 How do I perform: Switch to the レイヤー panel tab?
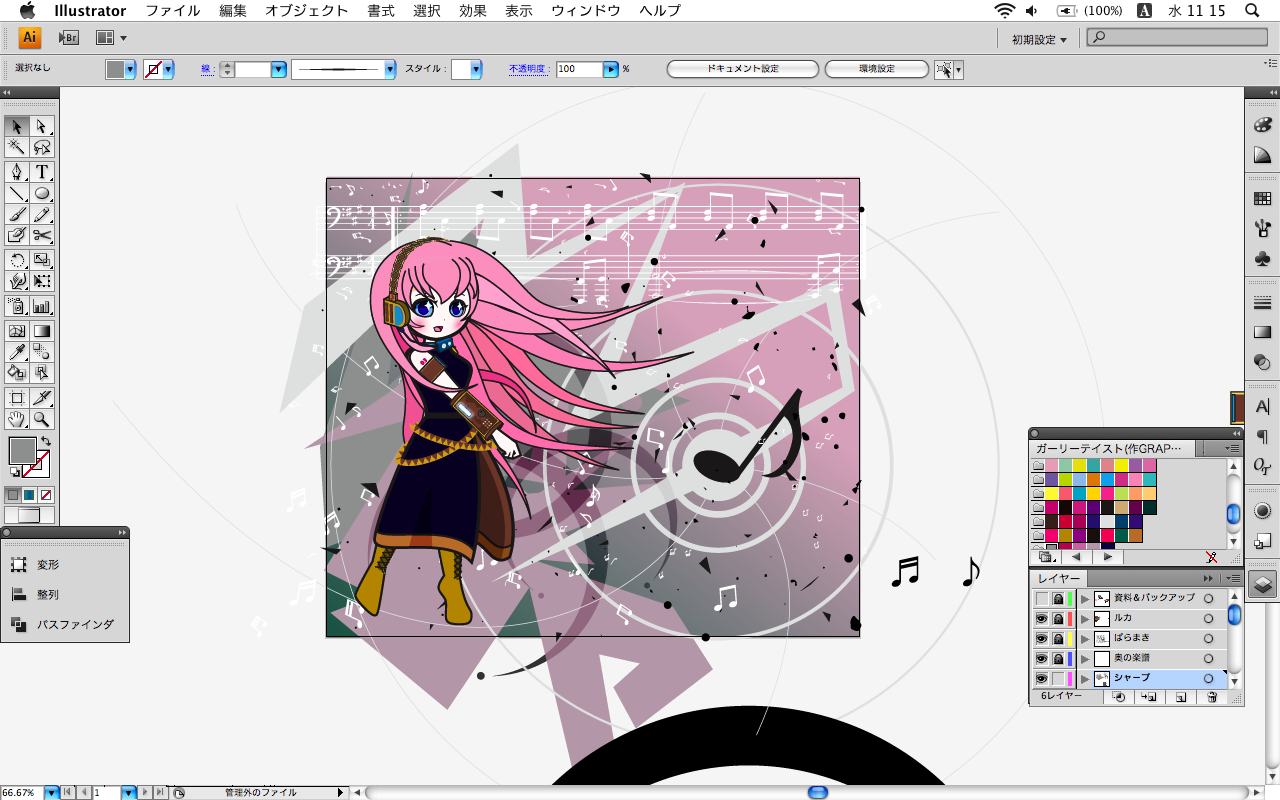coord(1059,578)
